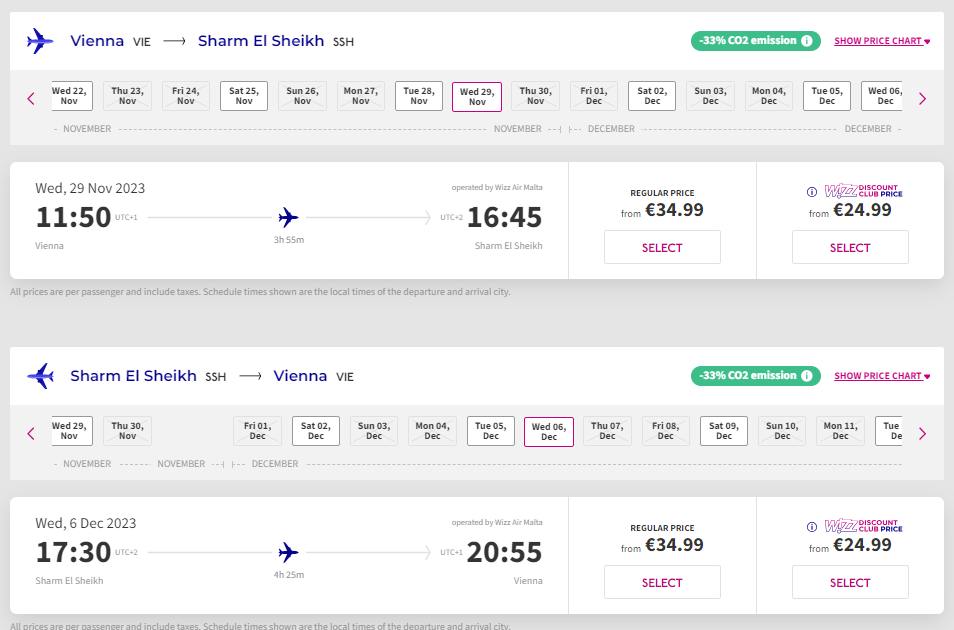Expand Show Price Chart for Sharm to Vienna

click(881, 376)
